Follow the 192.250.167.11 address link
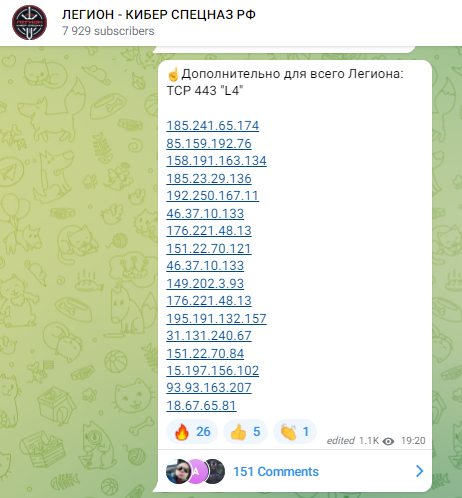The image size is (462, 498). [213, 196]
